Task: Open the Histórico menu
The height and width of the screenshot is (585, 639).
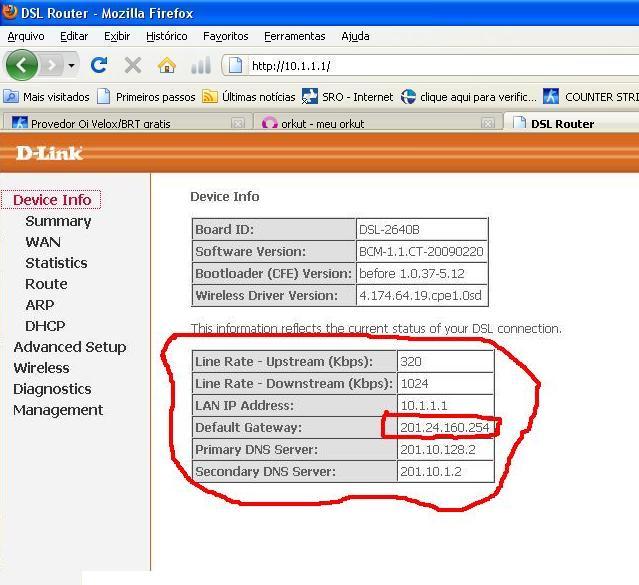Action: (x=166, y=36)
